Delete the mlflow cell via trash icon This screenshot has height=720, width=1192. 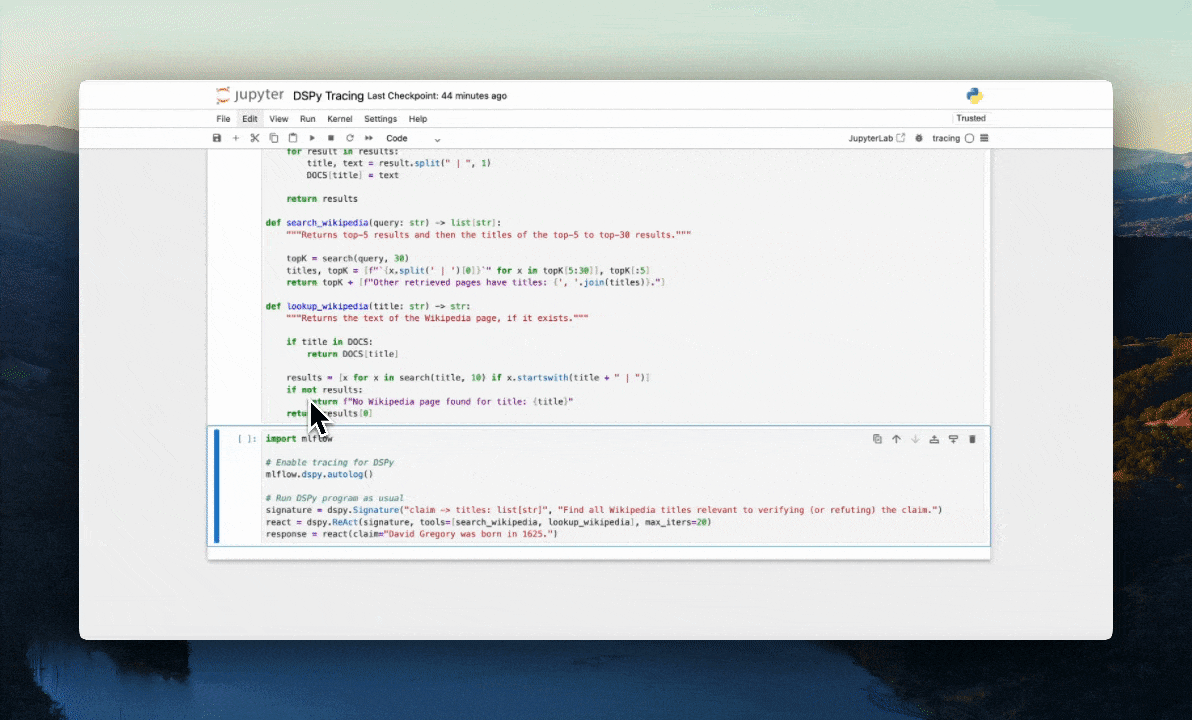(971, 438)
